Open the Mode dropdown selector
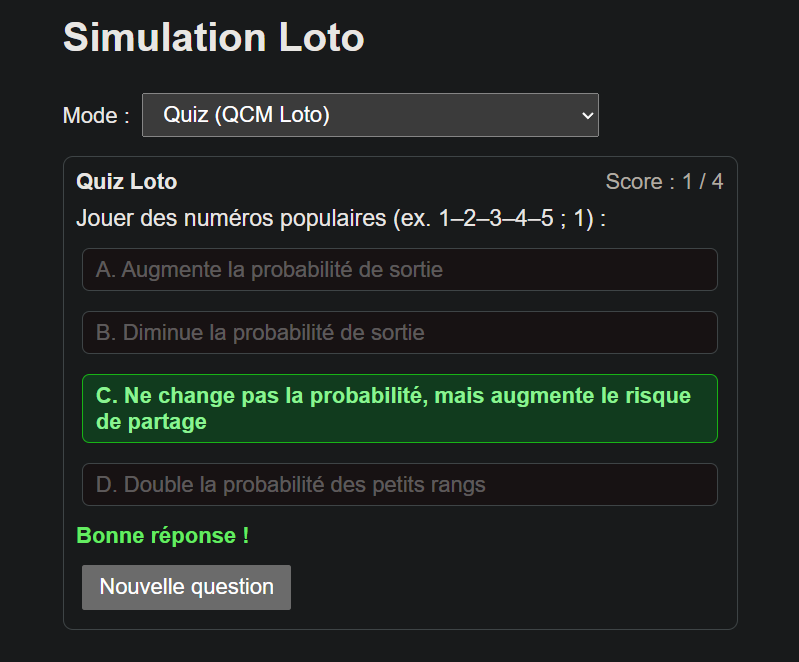799x662 pixels. 370,115
